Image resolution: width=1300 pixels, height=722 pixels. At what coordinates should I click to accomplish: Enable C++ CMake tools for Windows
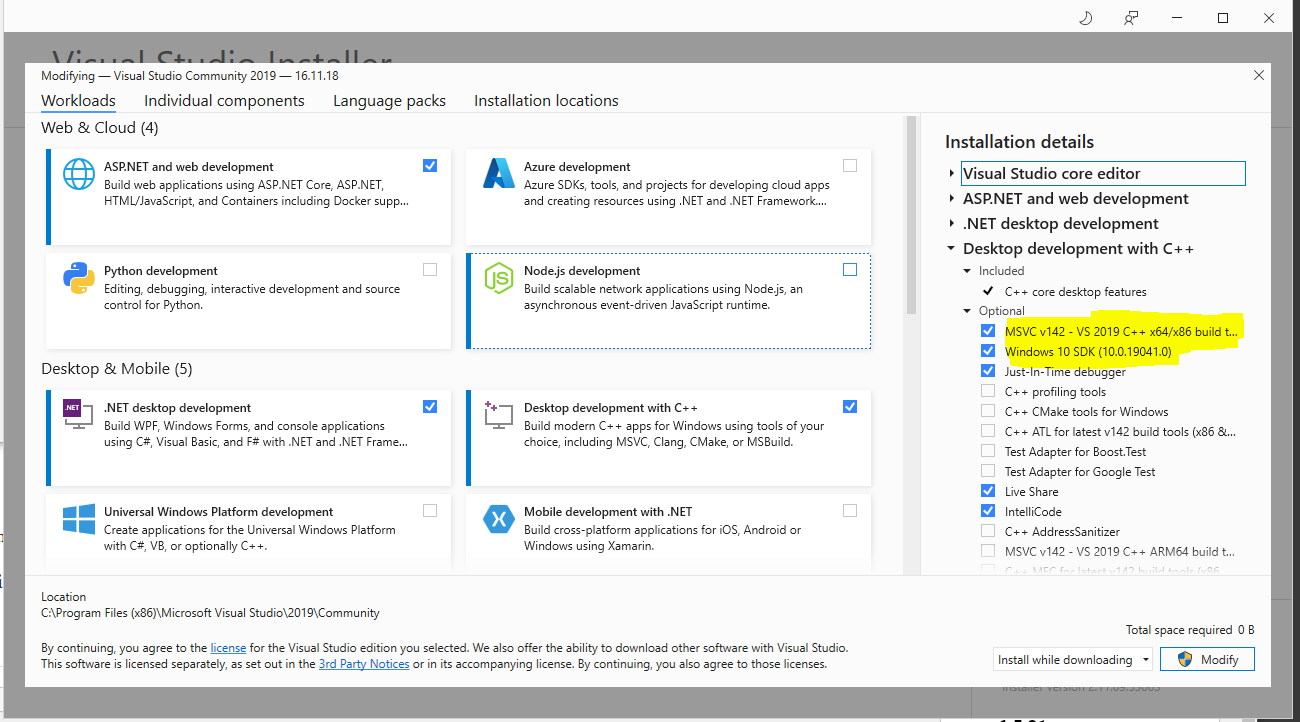988,411
